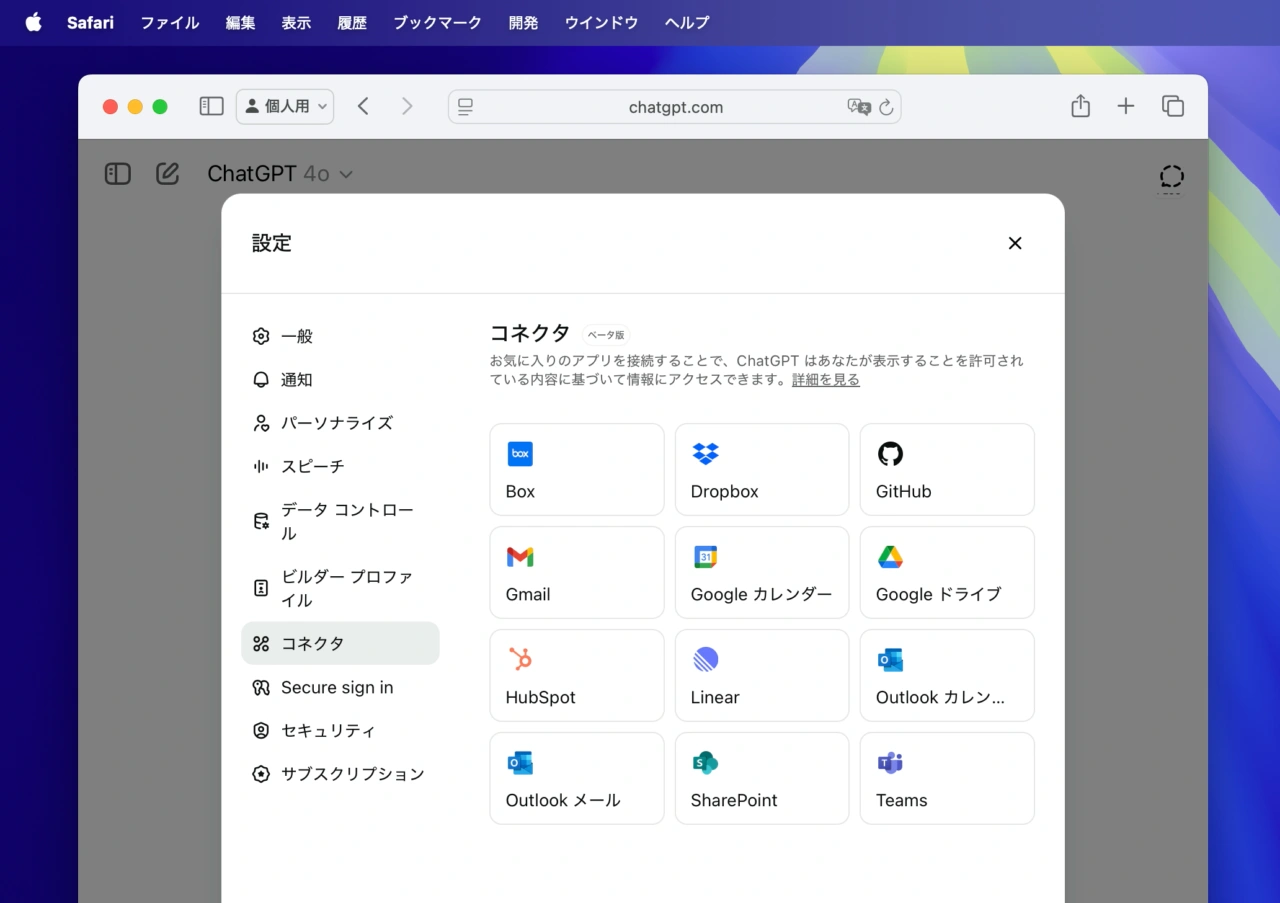Screen dimensions: 1280x903
Task: Expand the ChatGPT 4o model selector
Action: [280, 174]
